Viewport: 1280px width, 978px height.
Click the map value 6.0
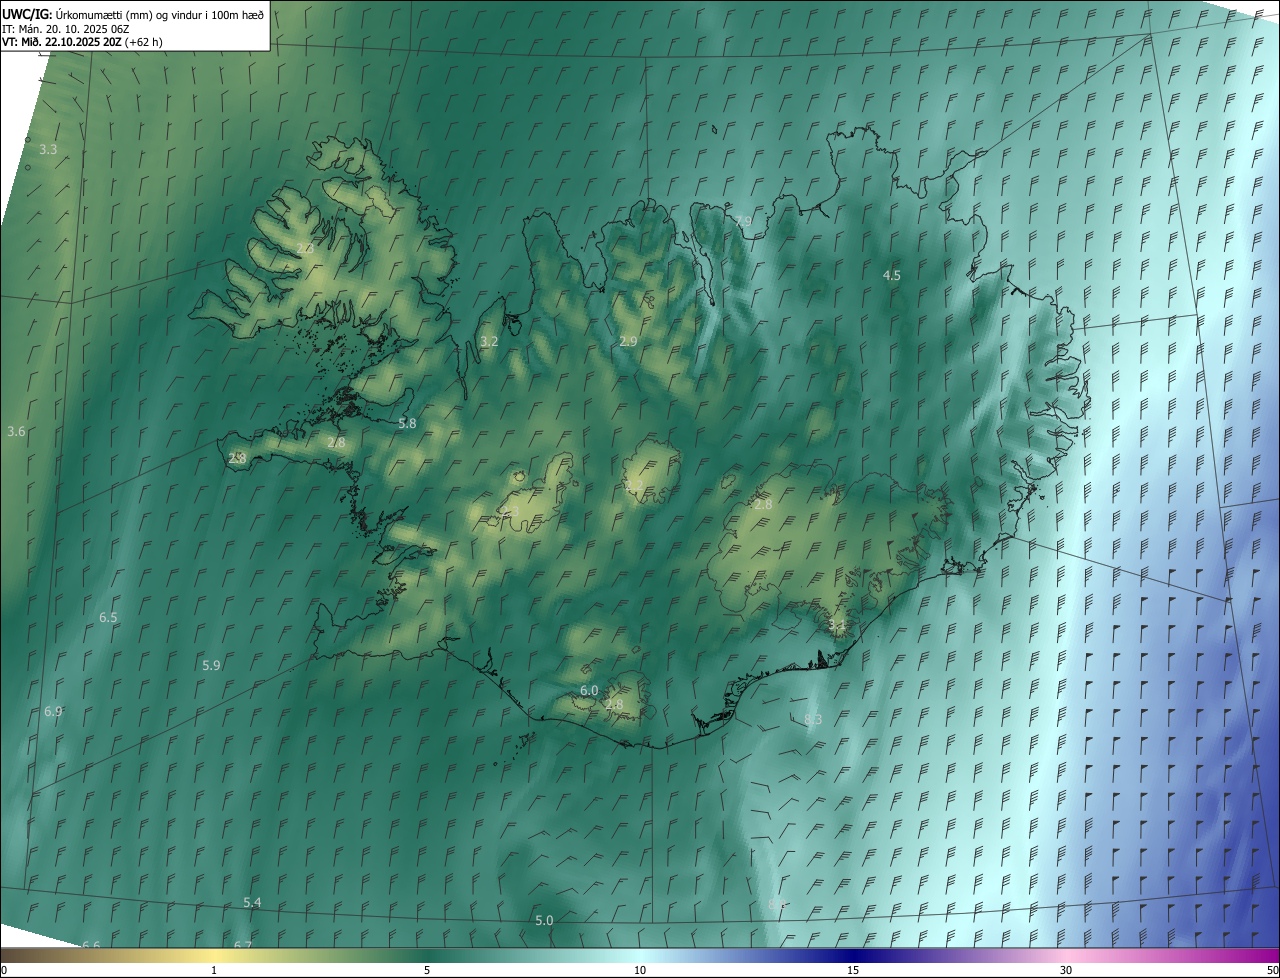click(x=589, y=691)
